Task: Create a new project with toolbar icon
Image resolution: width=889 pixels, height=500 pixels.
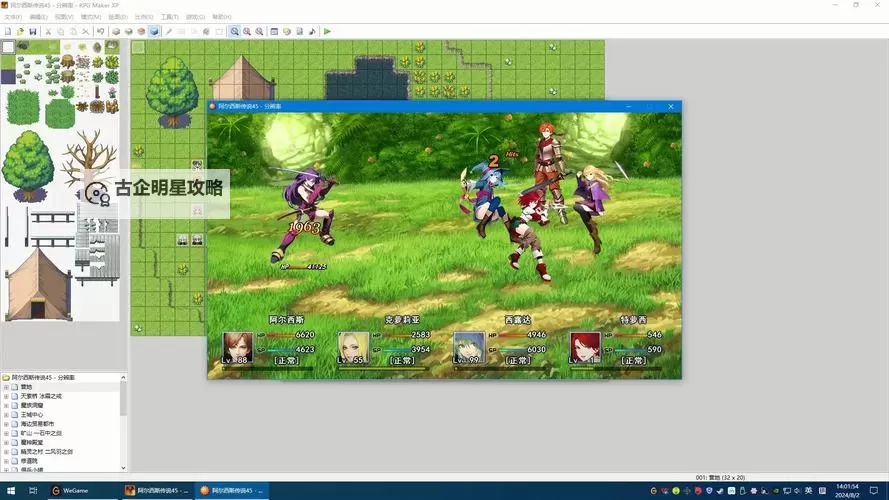Action: pyautogui.click(x=8, y=32)
